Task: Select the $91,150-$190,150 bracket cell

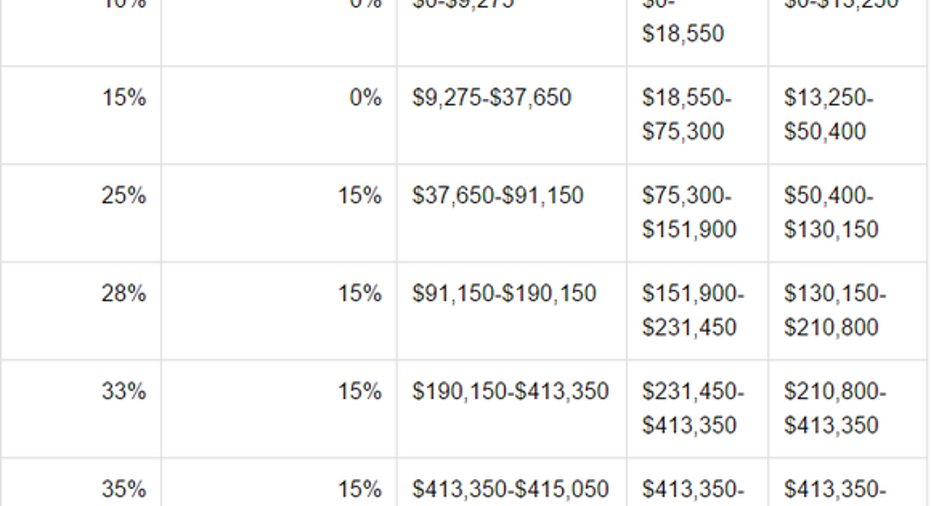Action: tap(503, 294)
